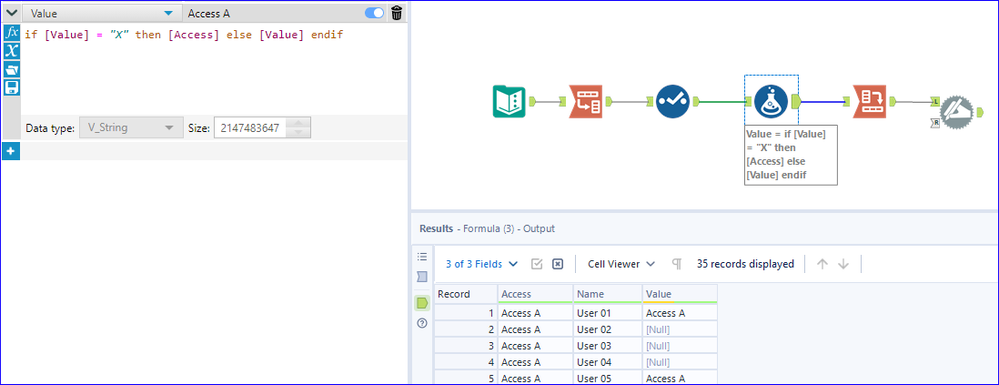
Task: Click the Record column header
Action: [x=466, y=294]
